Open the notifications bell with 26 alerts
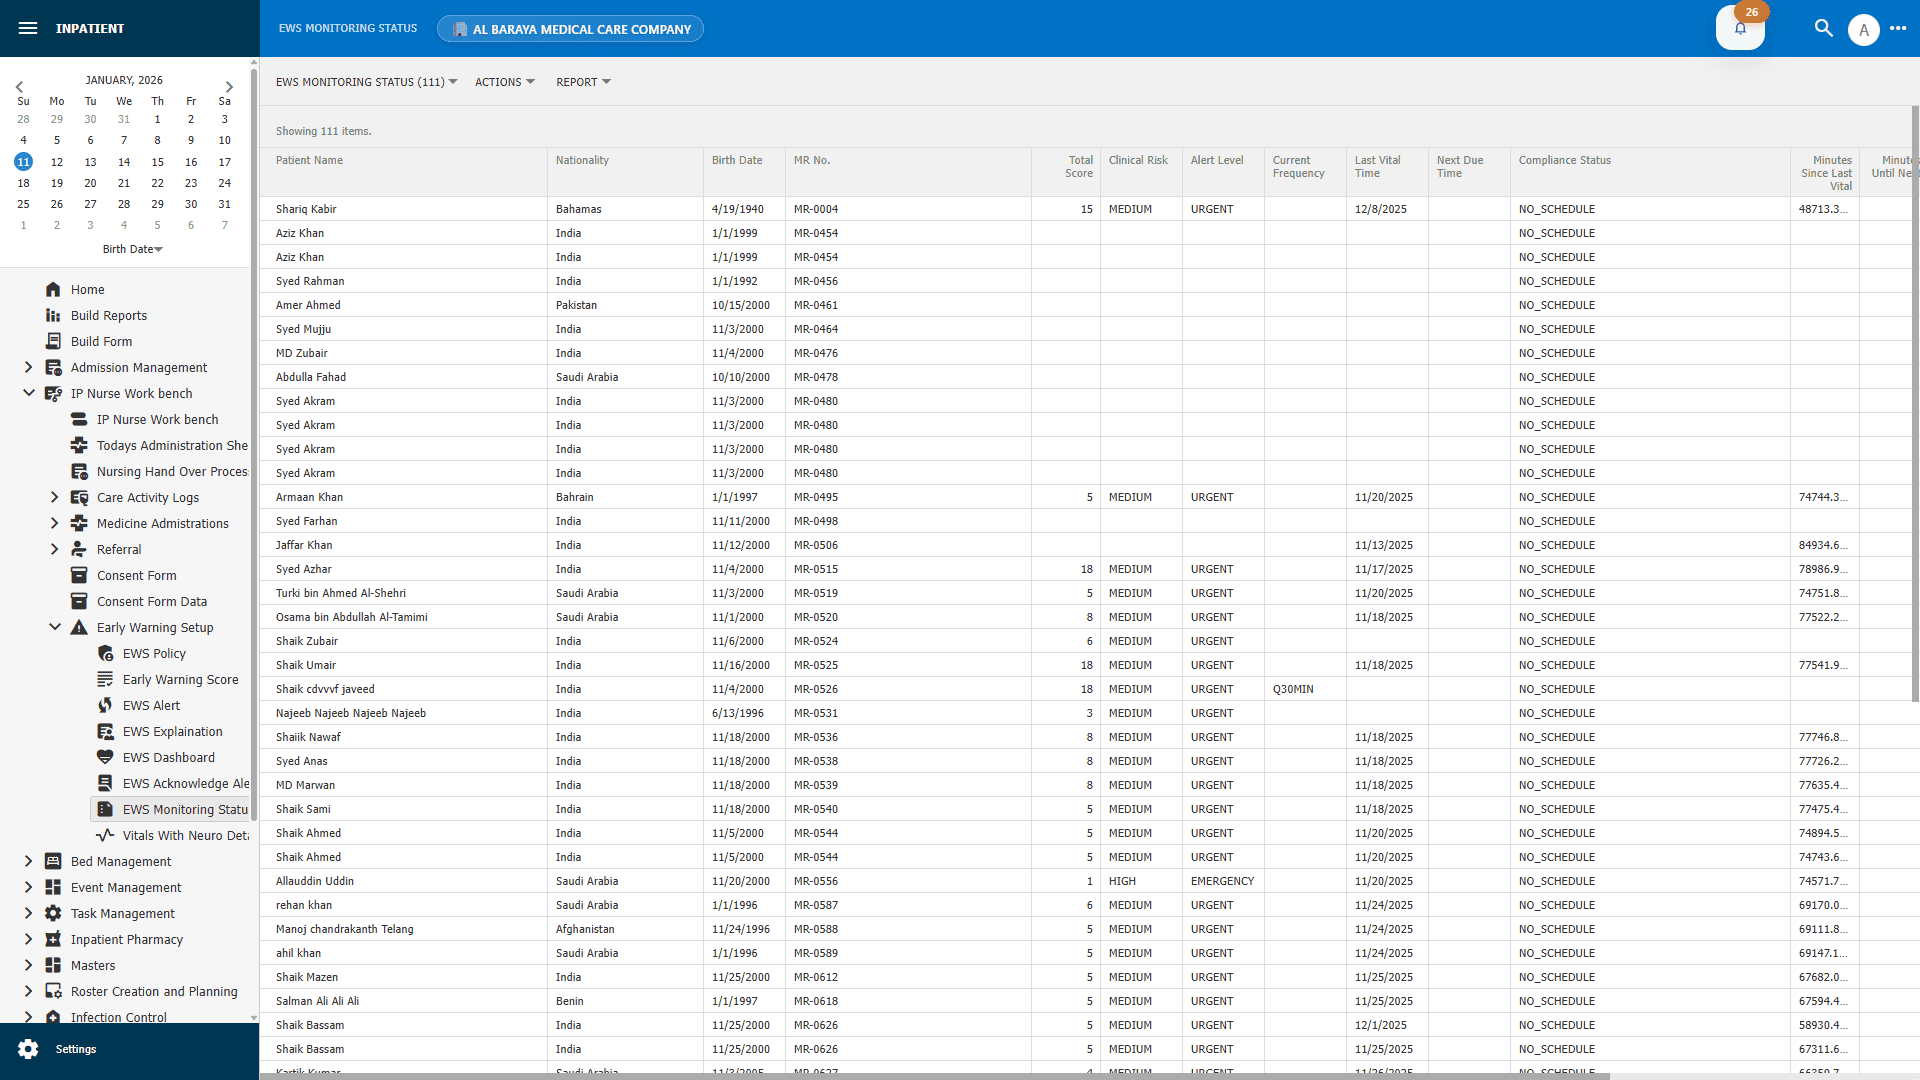 [x=1739, y=29]
